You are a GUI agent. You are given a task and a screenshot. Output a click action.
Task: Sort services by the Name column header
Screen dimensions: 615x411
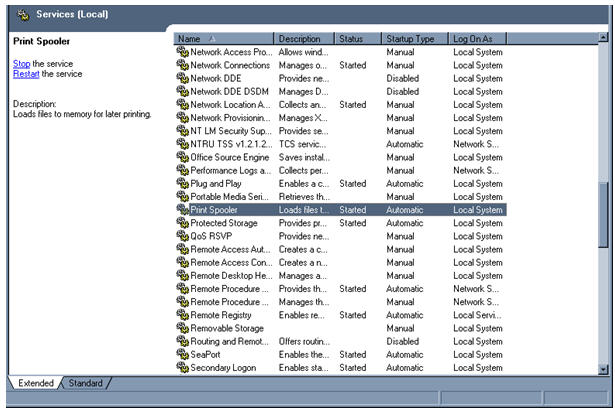click(x=224, y=38)
